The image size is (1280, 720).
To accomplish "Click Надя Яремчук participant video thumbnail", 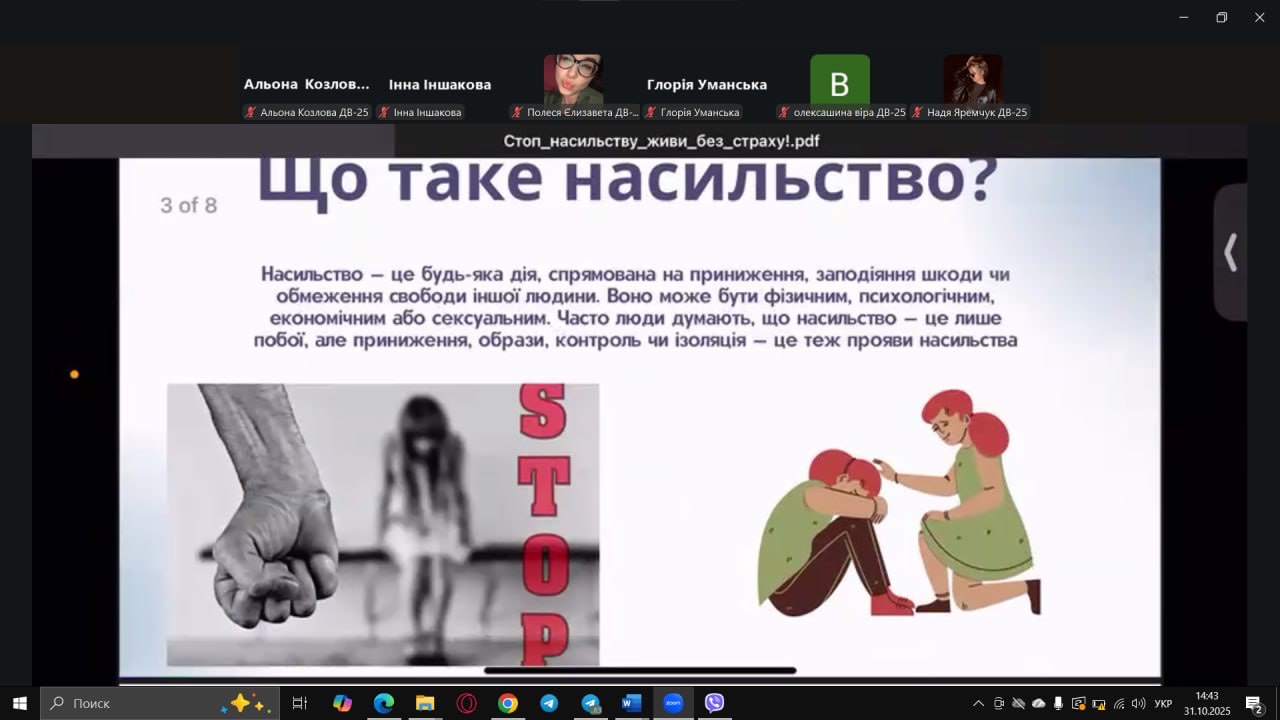I will pos(972,80).
